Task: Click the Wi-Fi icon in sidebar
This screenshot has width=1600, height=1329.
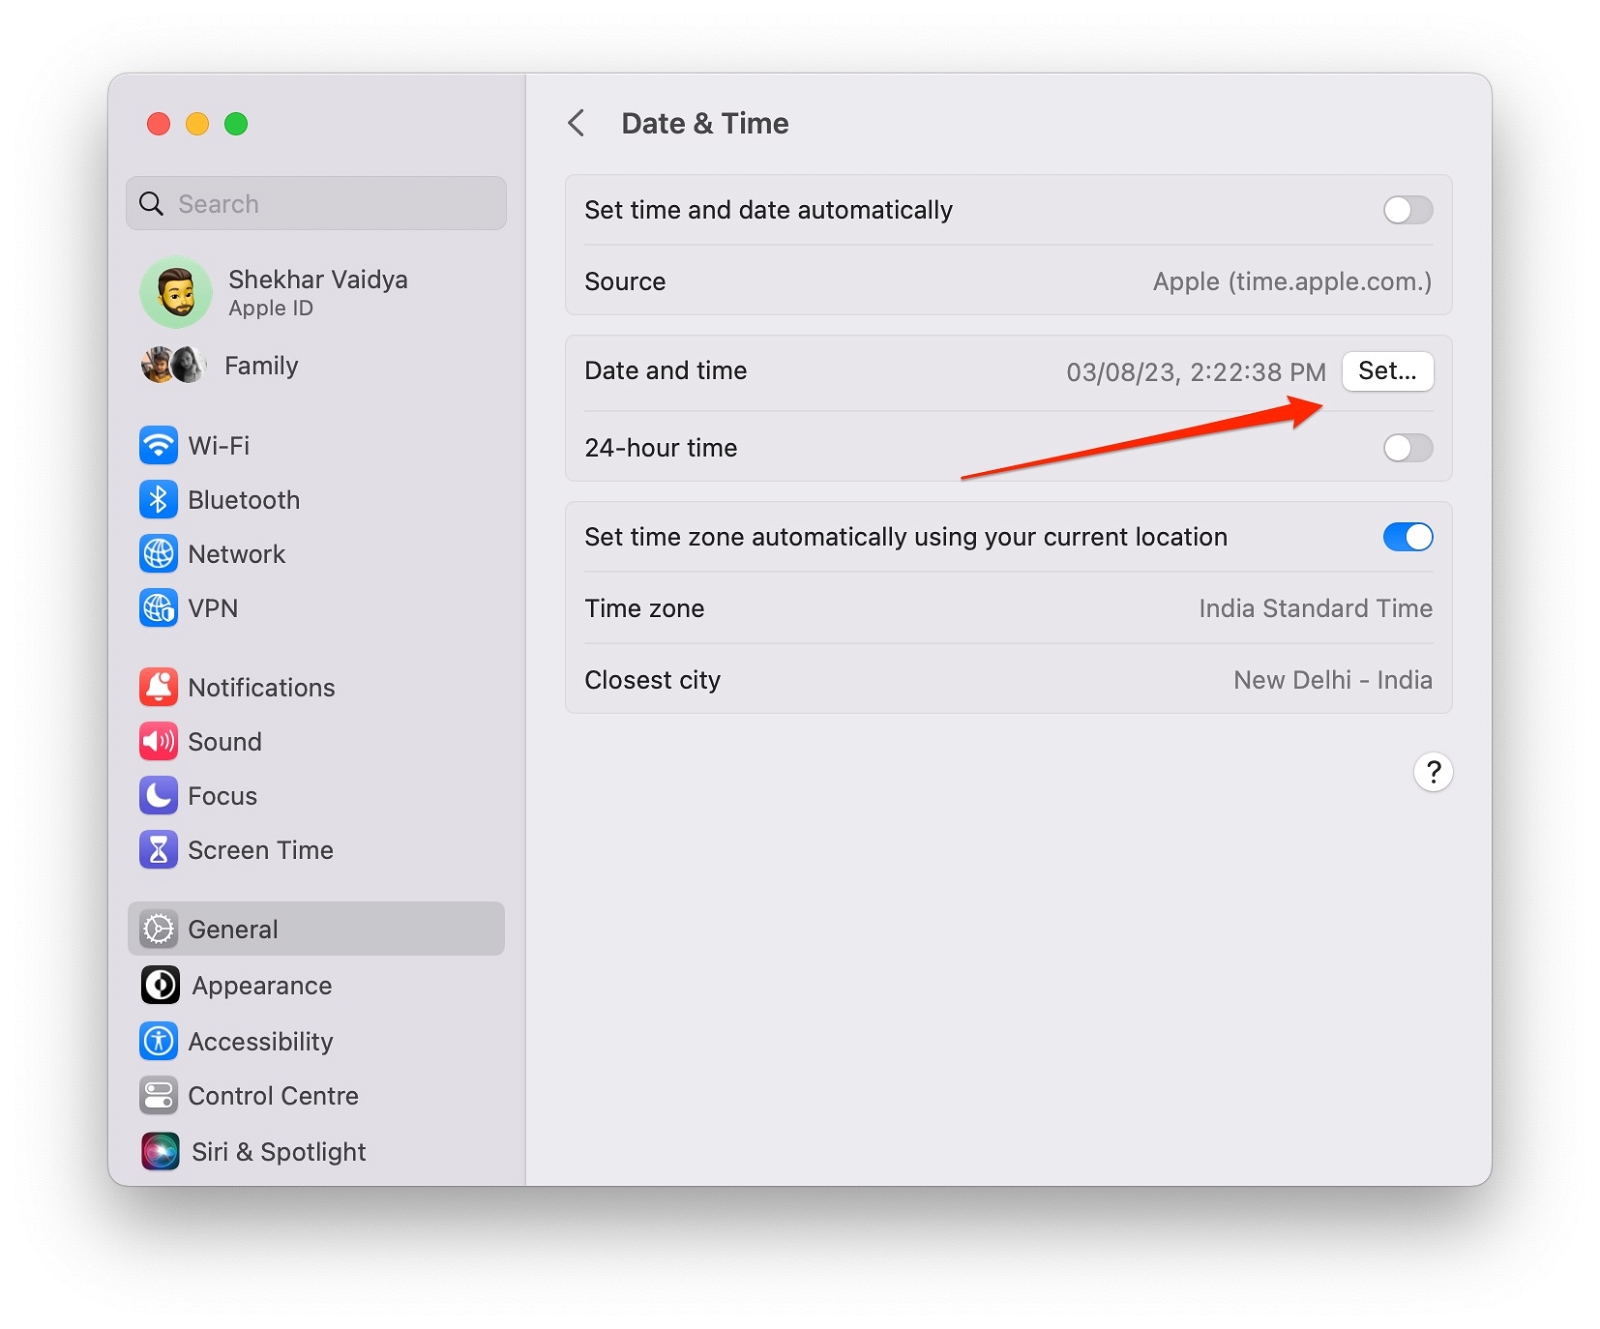Action: point(158,445)
